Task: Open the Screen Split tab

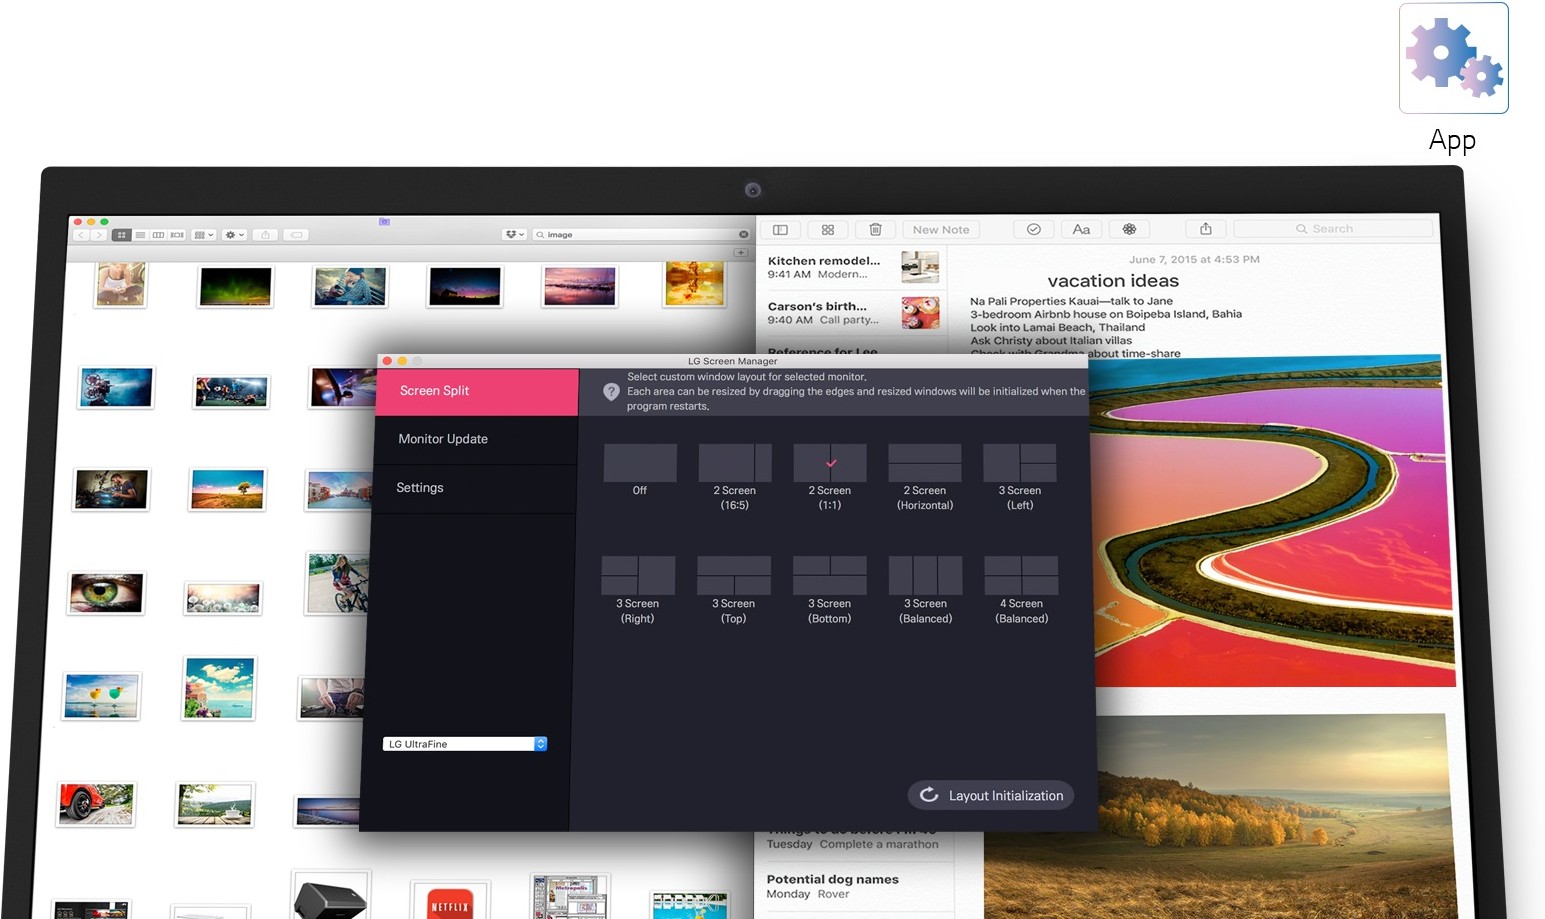Action: click(477, 392)
